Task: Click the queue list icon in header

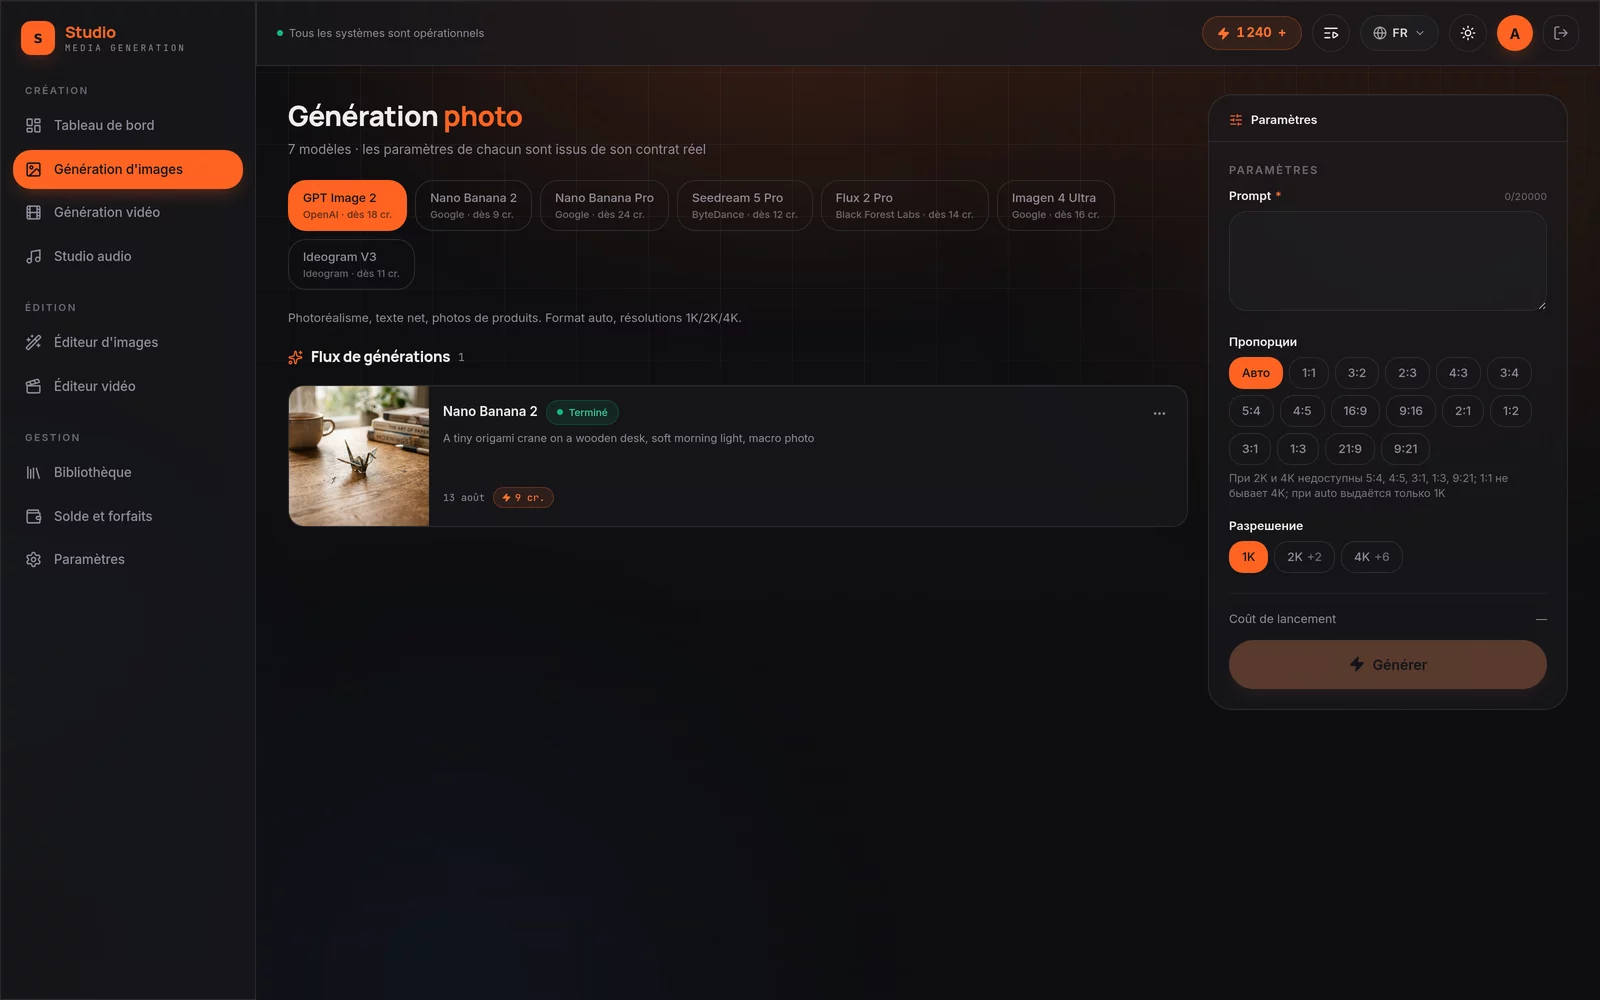Action: click(1331, 33)
